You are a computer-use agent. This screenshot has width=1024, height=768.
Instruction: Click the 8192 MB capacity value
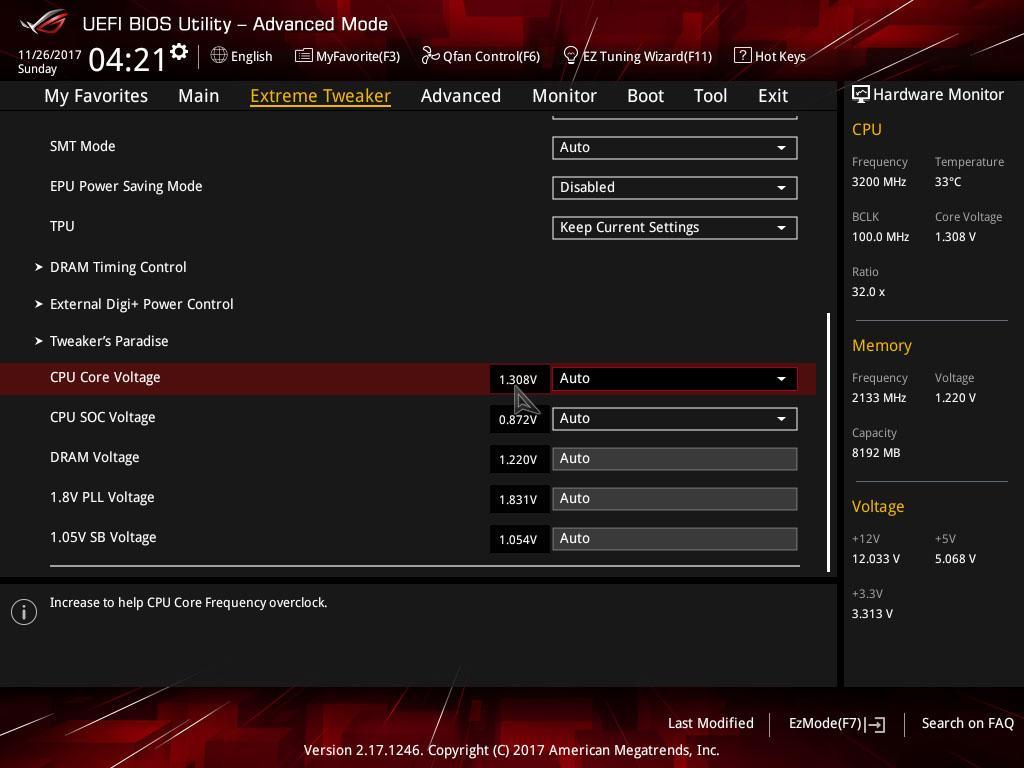point(876,453)
